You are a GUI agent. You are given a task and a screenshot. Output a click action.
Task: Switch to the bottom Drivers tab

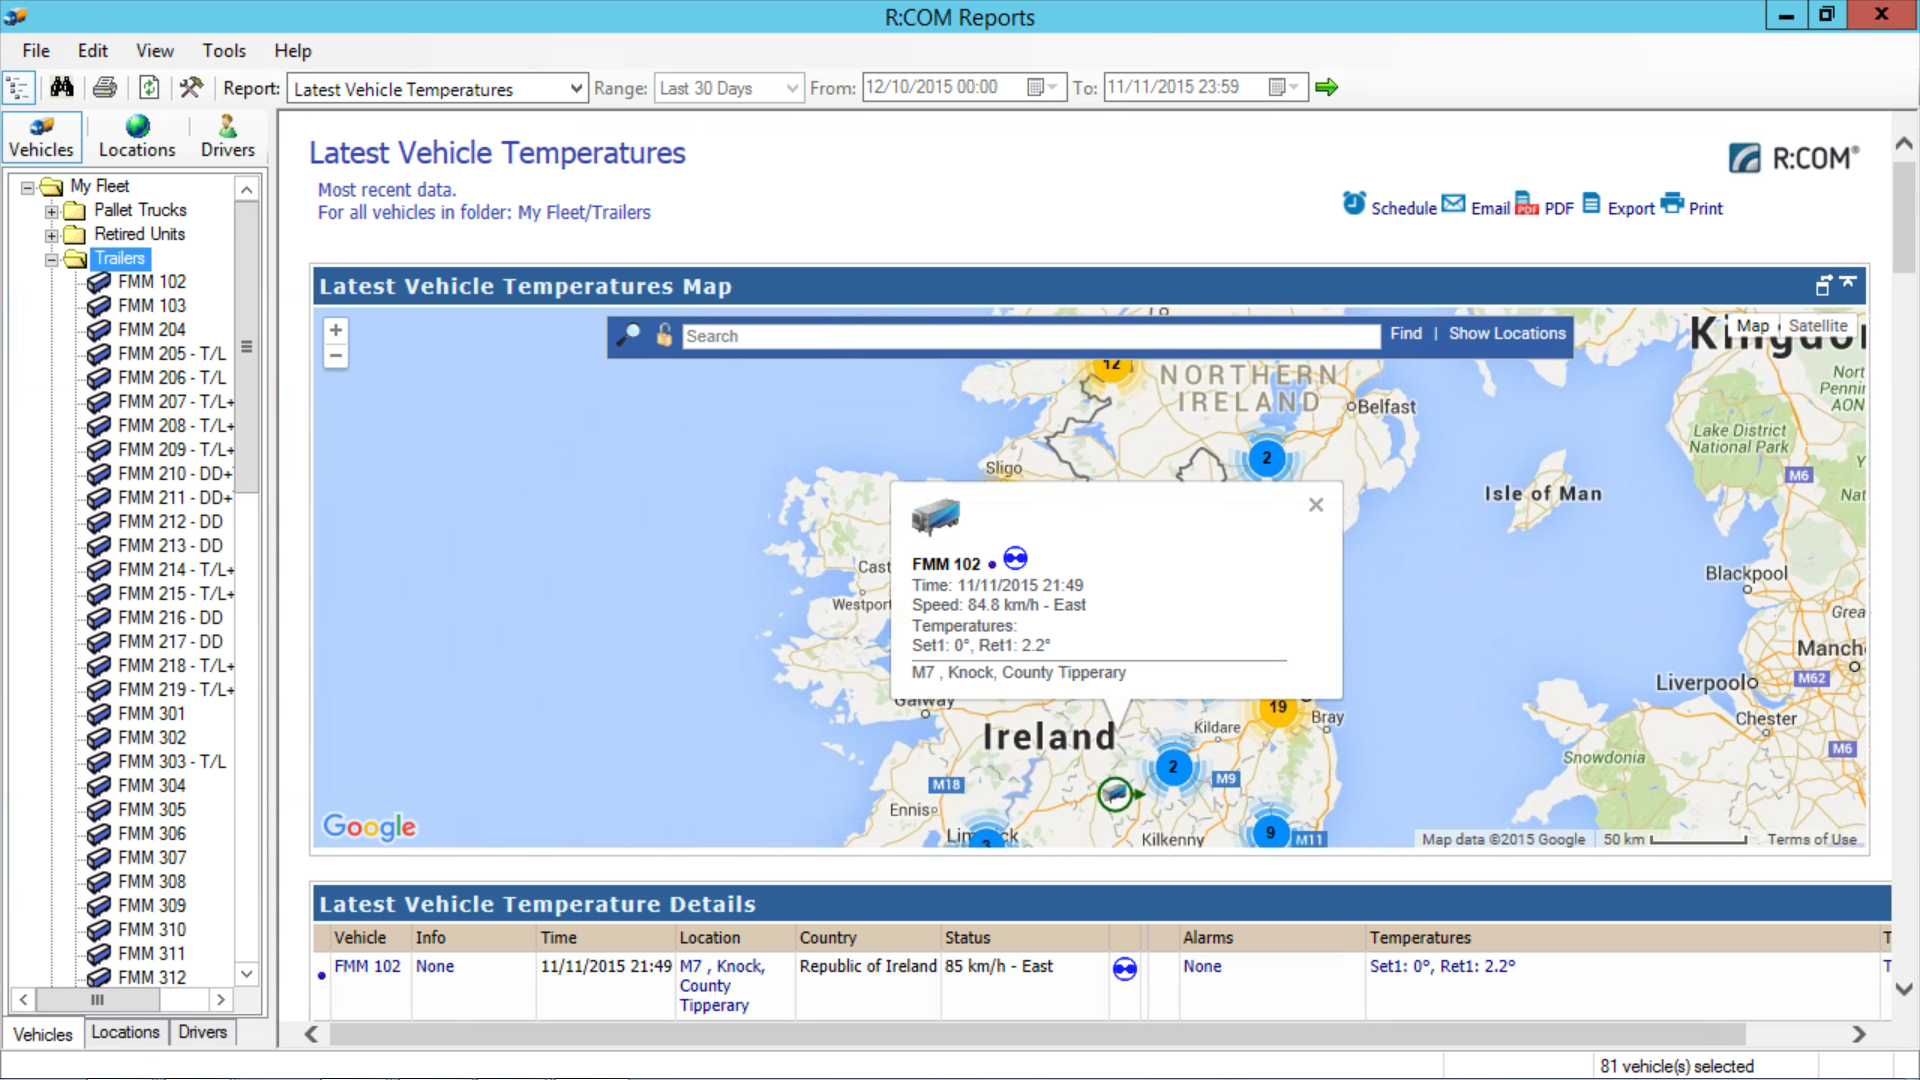click(x=203, y=1033)
